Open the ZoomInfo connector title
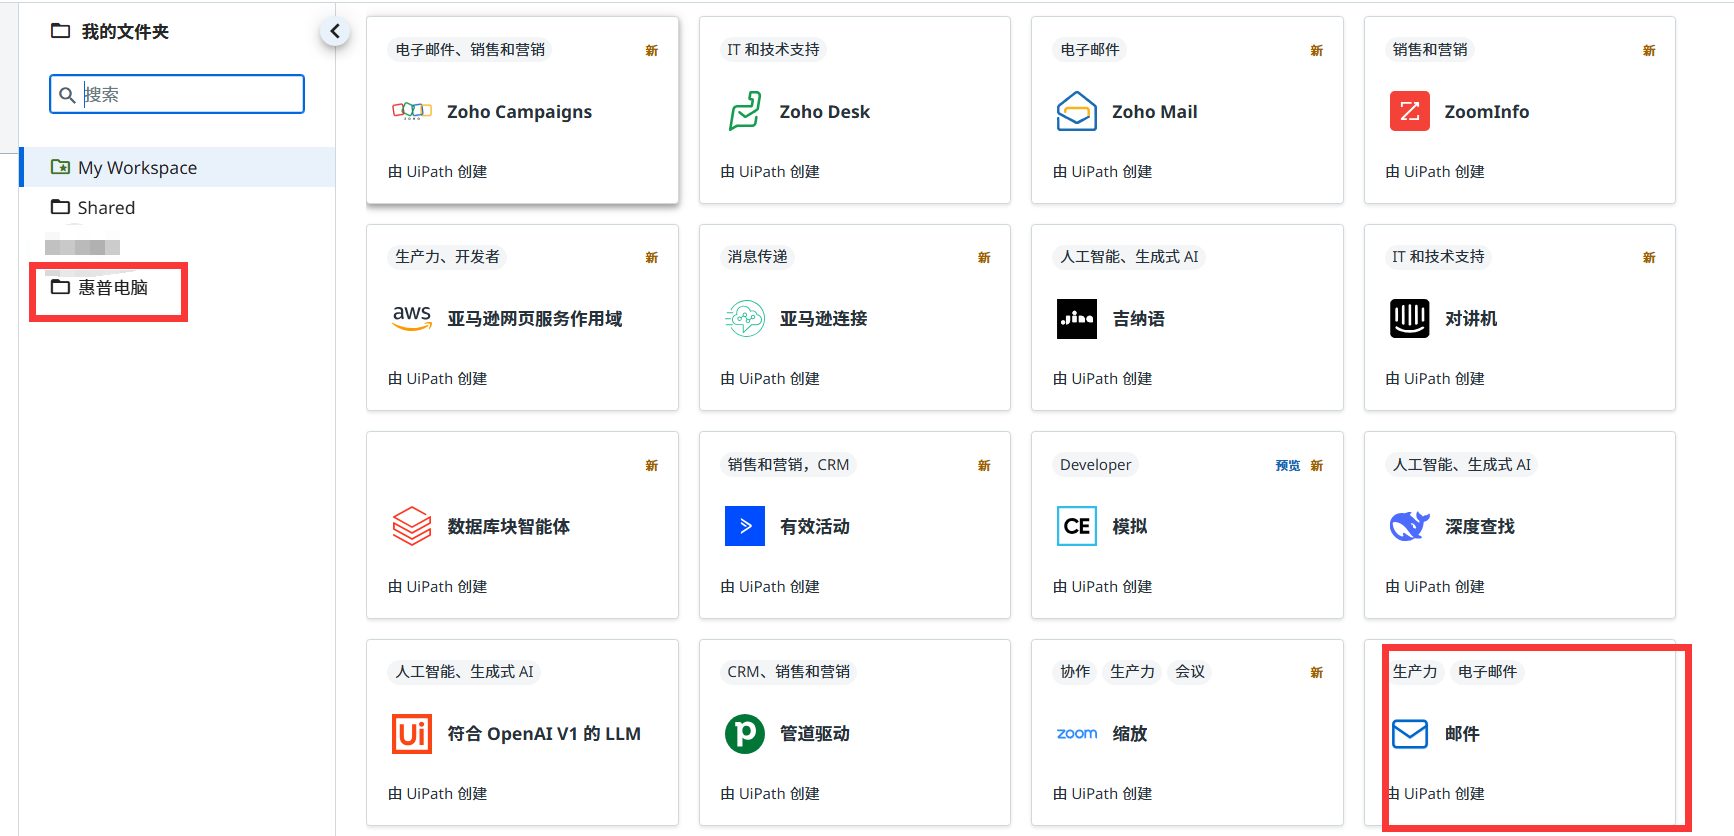The height and width of the screenshot is (836, 1734). click(x=1487, y=112)
